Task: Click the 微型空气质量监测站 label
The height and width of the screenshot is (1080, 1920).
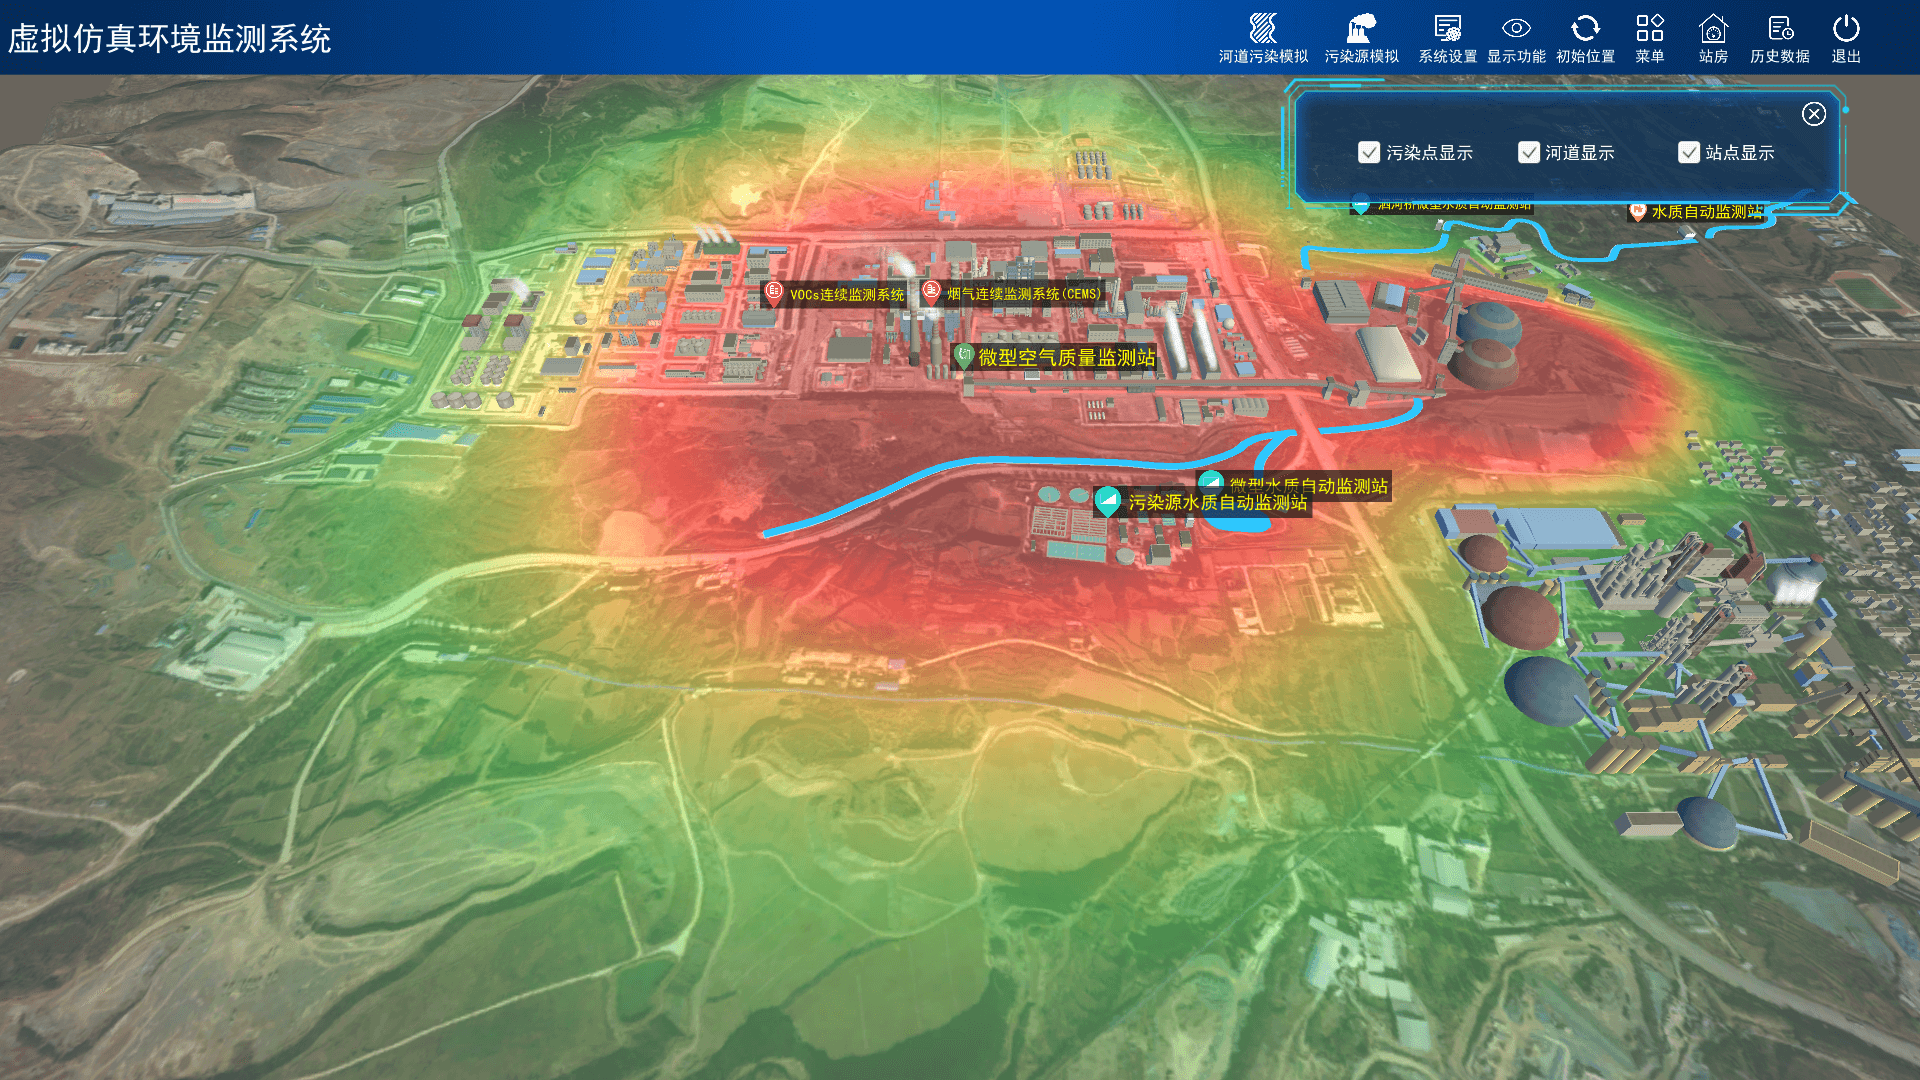Action: 1066,357
